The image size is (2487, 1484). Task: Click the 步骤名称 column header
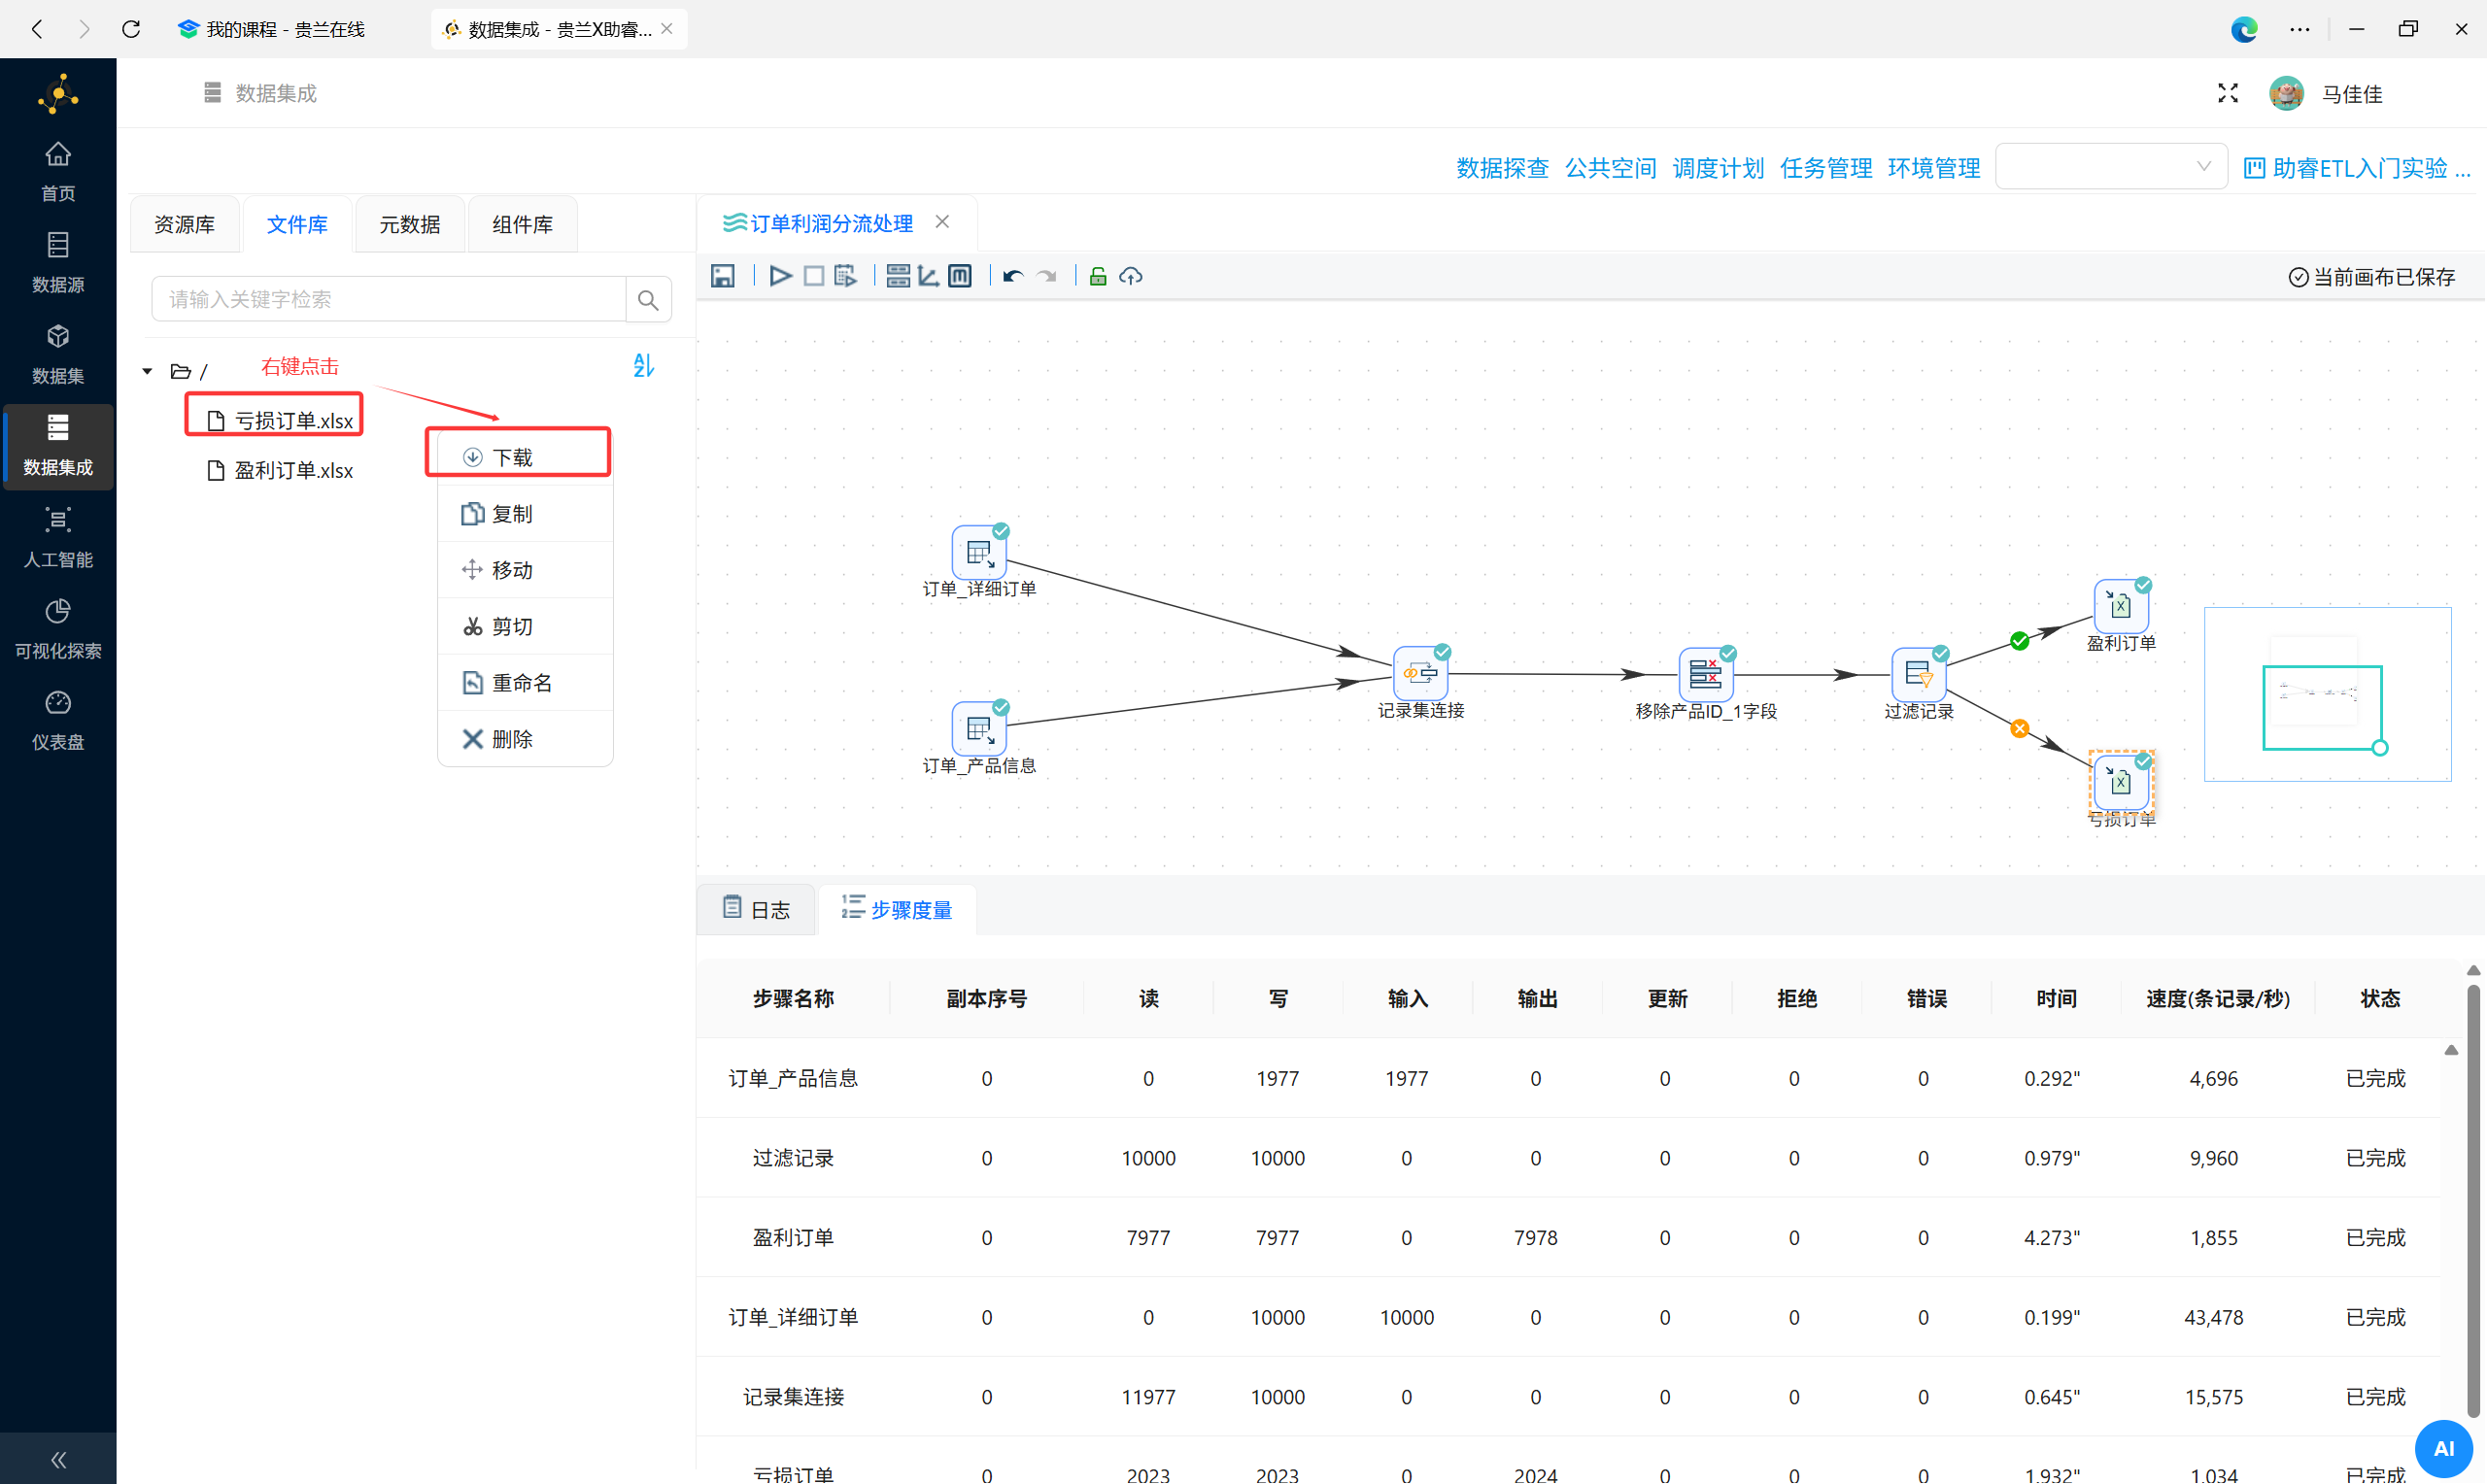(x=793, y=998)
